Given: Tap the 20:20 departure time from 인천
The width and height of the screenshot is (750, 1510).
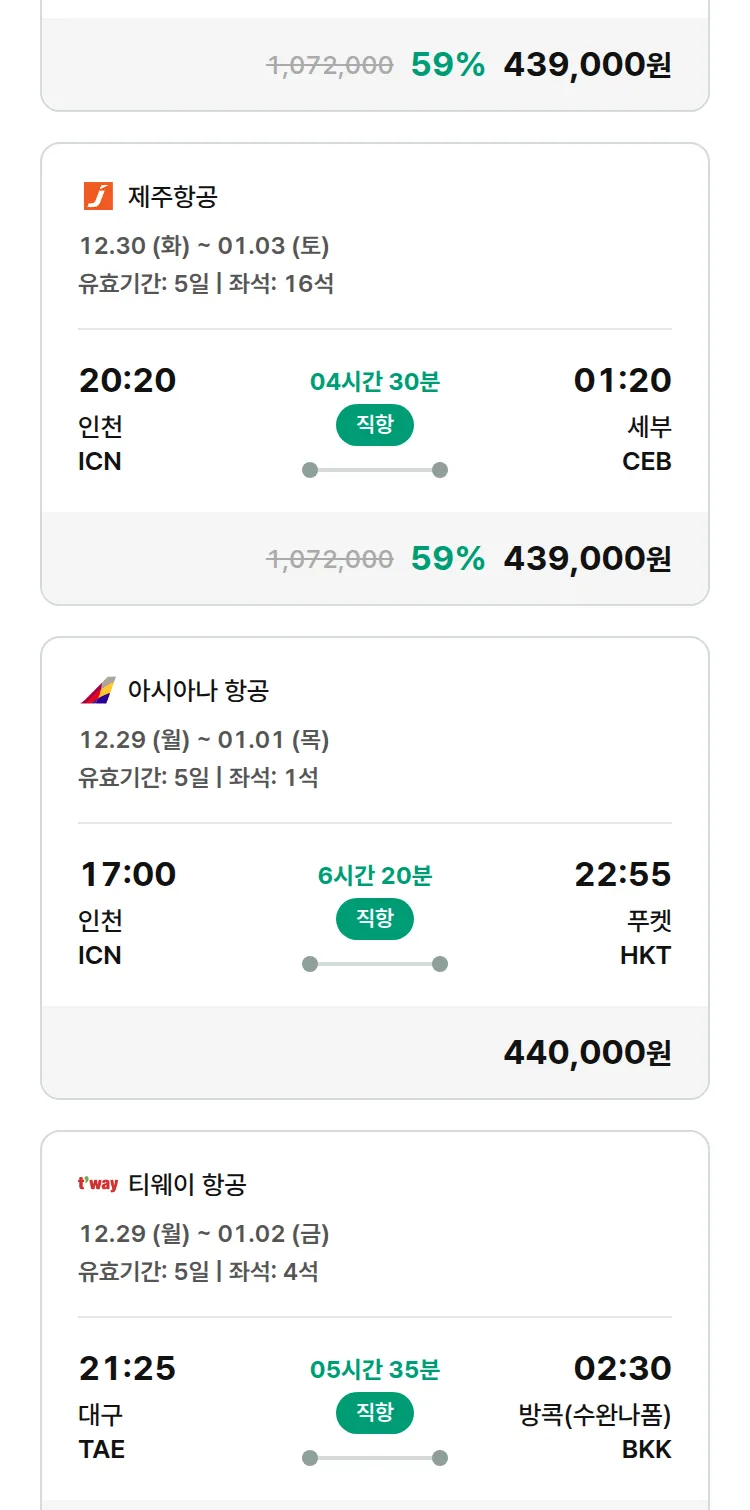Looking at the screenshot, I should 127,380.
